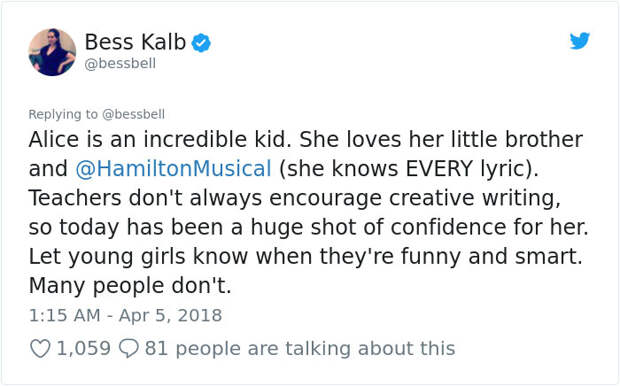Click the 'Replying to' label text
This screenshot has width=620, height=386.
tap(63, 114)
